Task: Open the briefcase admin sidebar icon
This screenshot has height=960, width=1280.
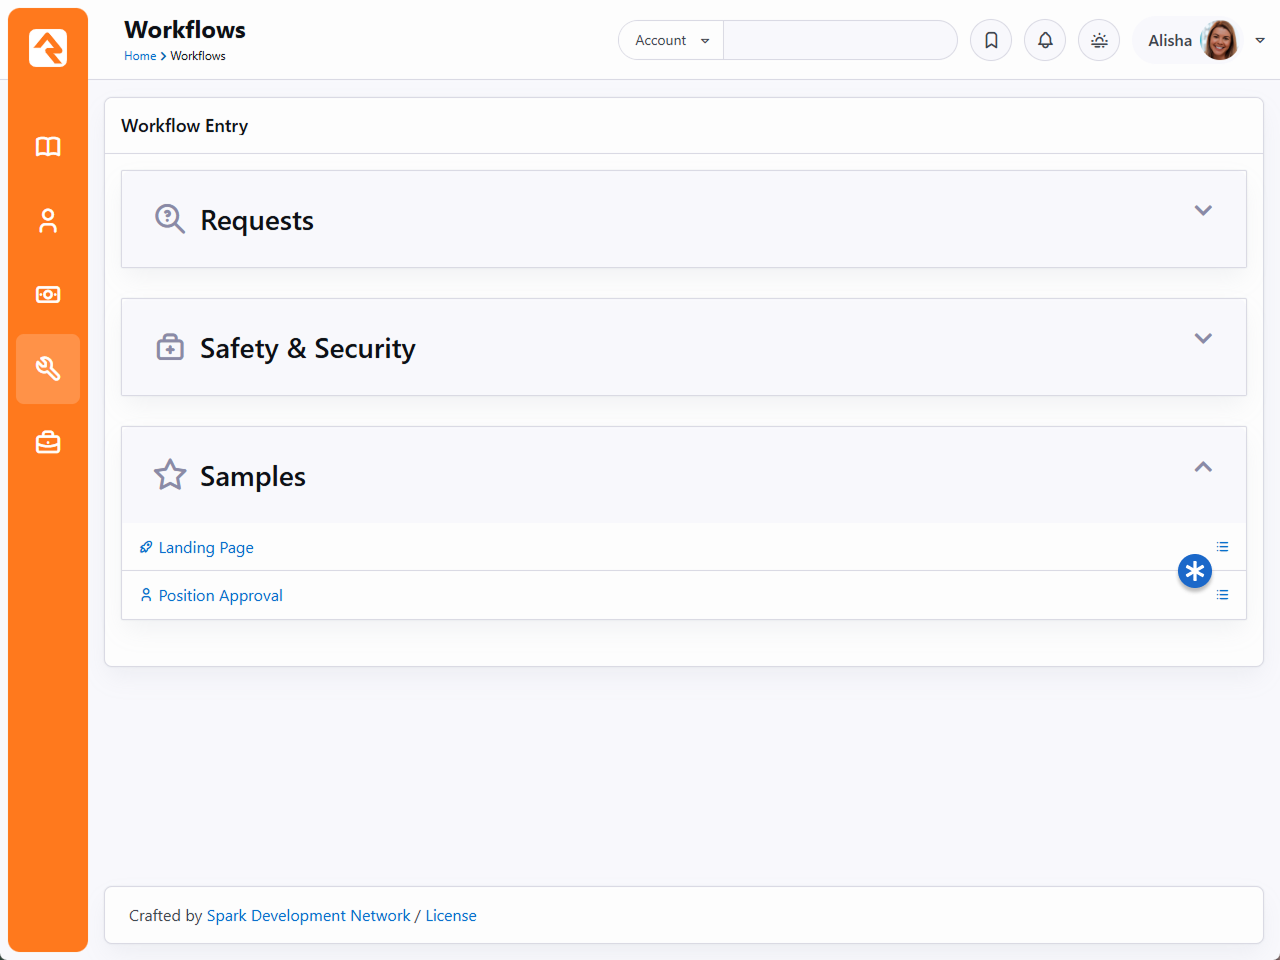Action: (48, 443)
